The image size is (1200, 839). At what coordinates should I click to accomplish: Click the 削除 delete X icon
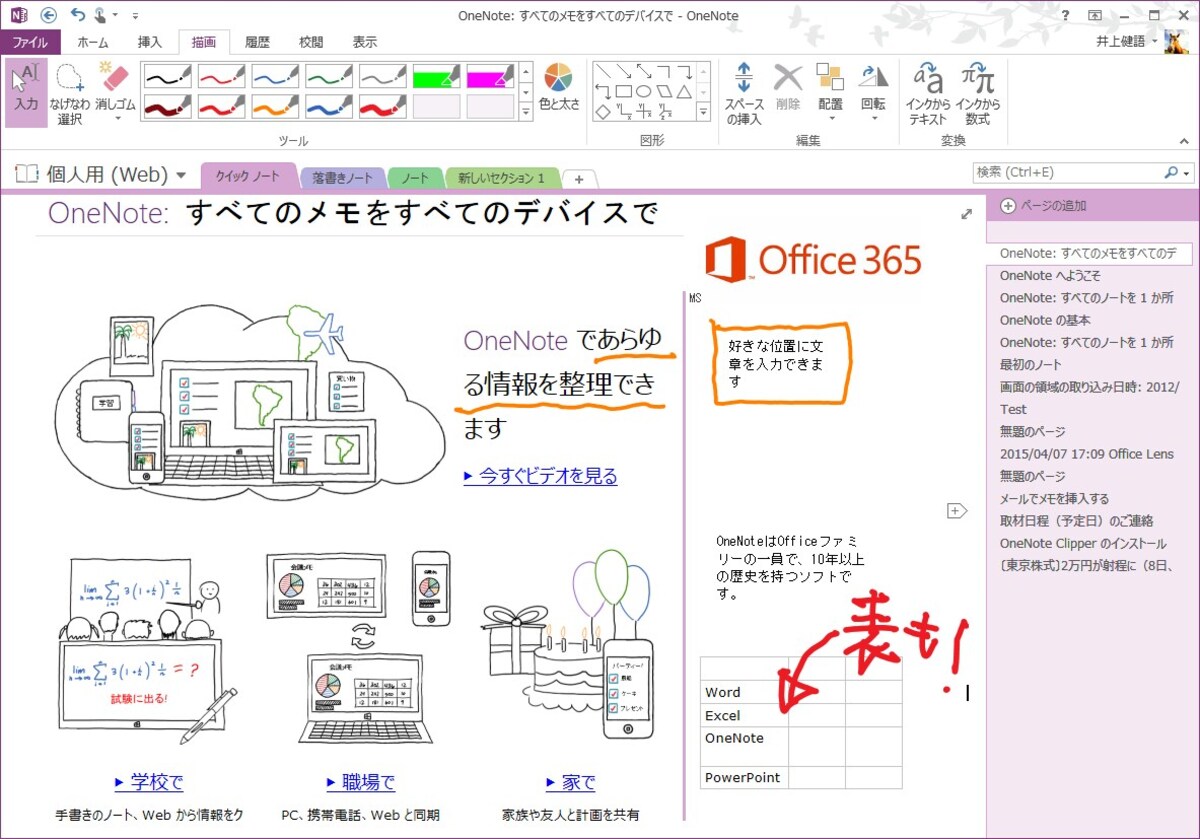pos(788,78)
